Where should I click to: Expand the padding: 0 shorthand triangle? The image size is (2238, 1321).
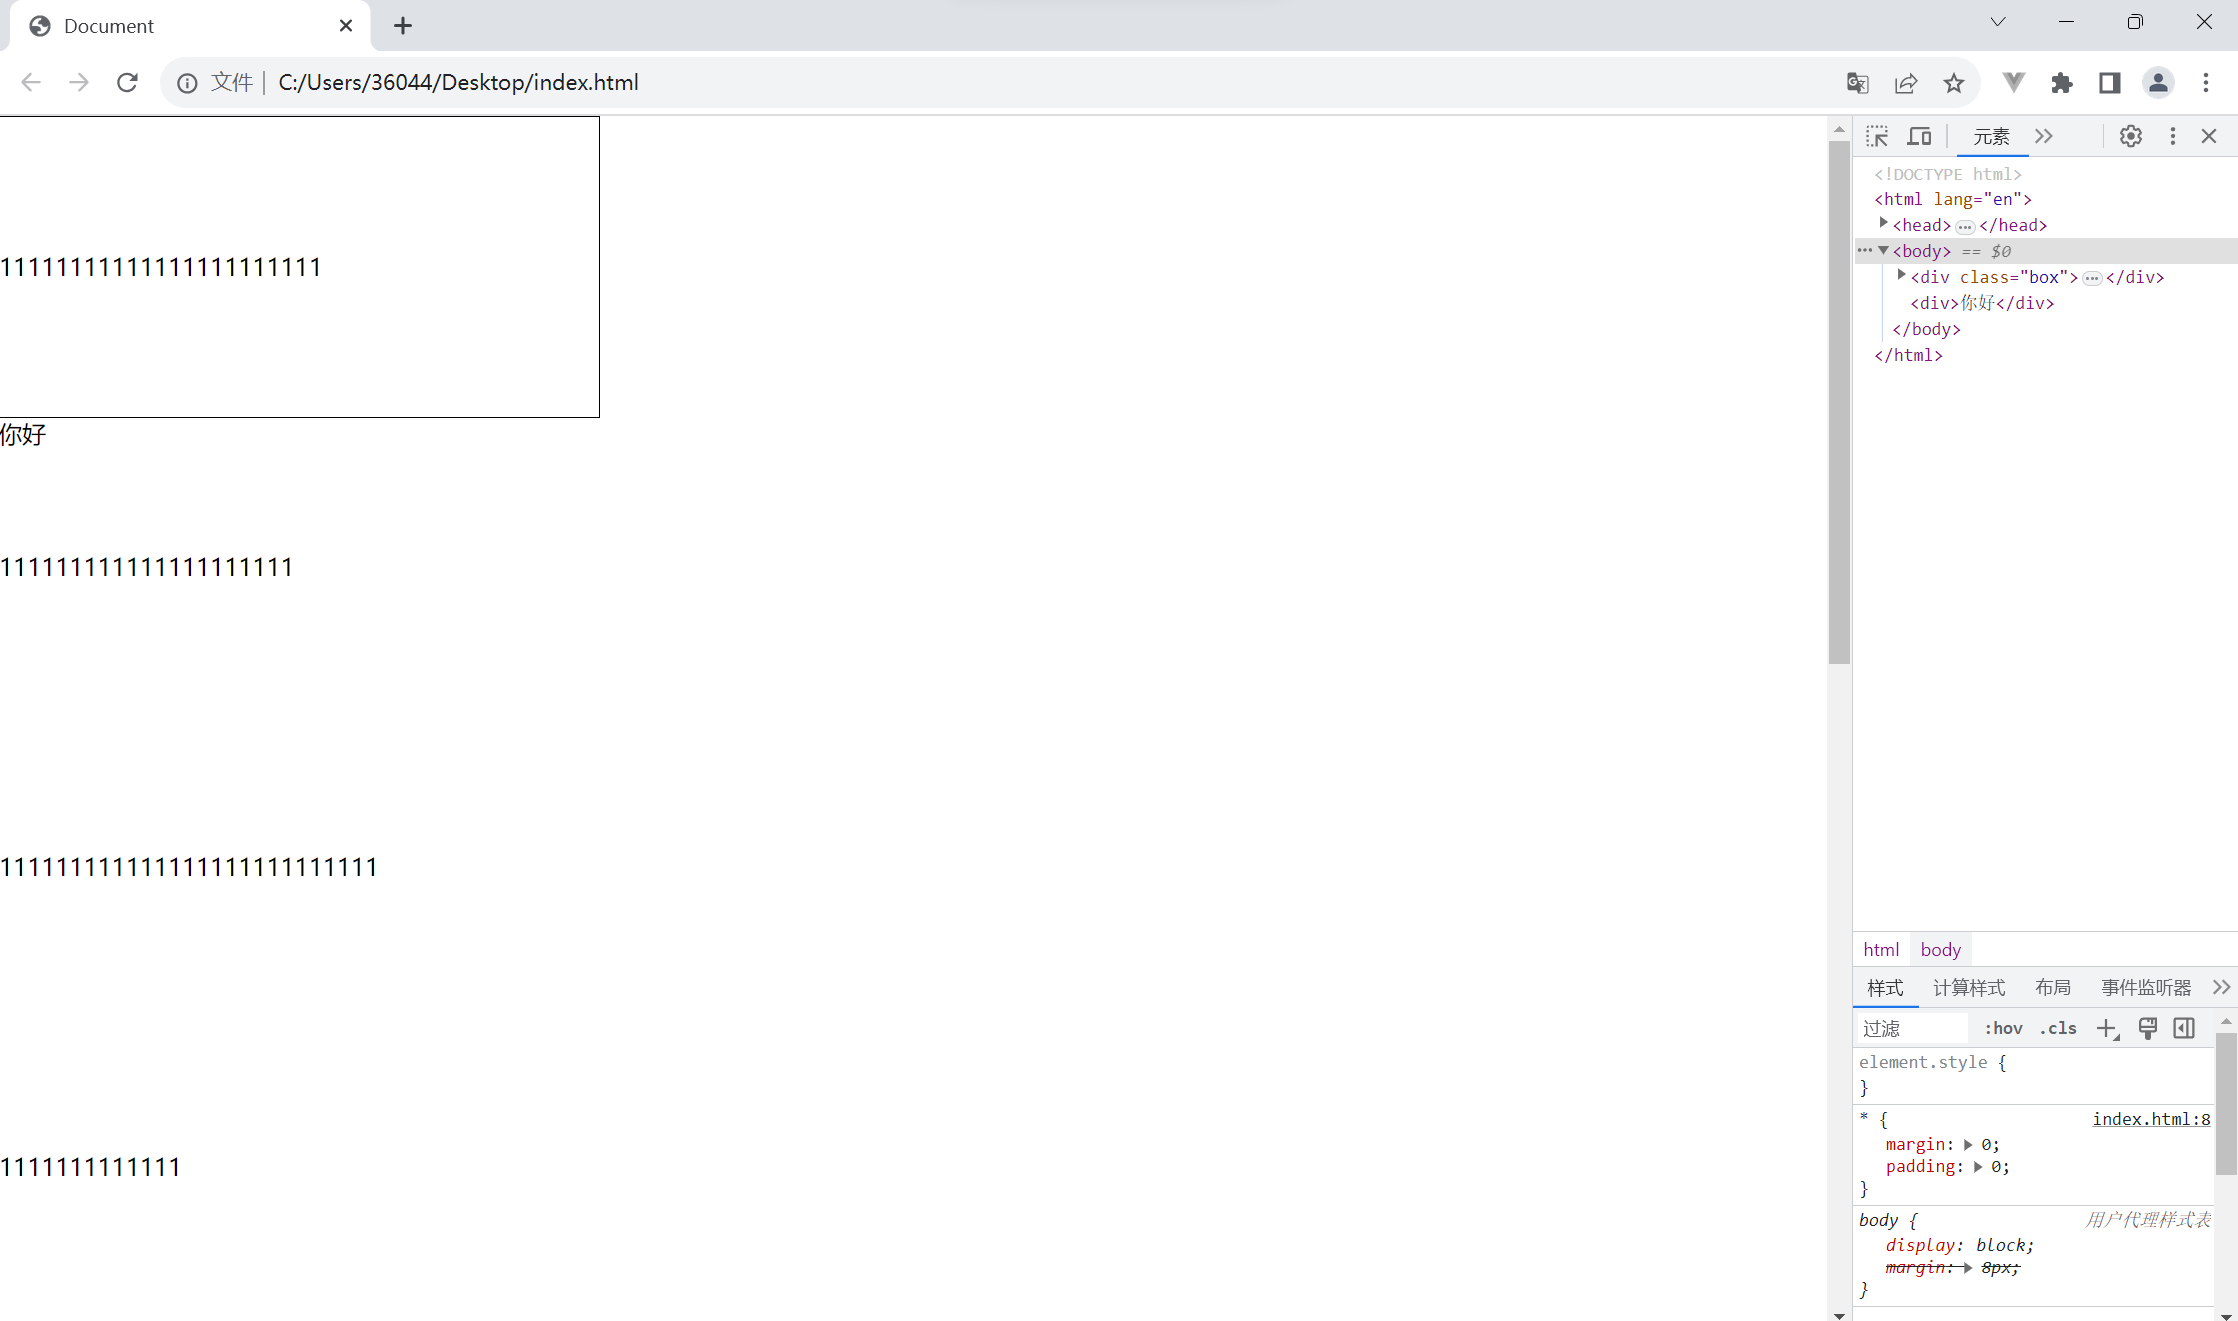[x=1978, y=1166]
